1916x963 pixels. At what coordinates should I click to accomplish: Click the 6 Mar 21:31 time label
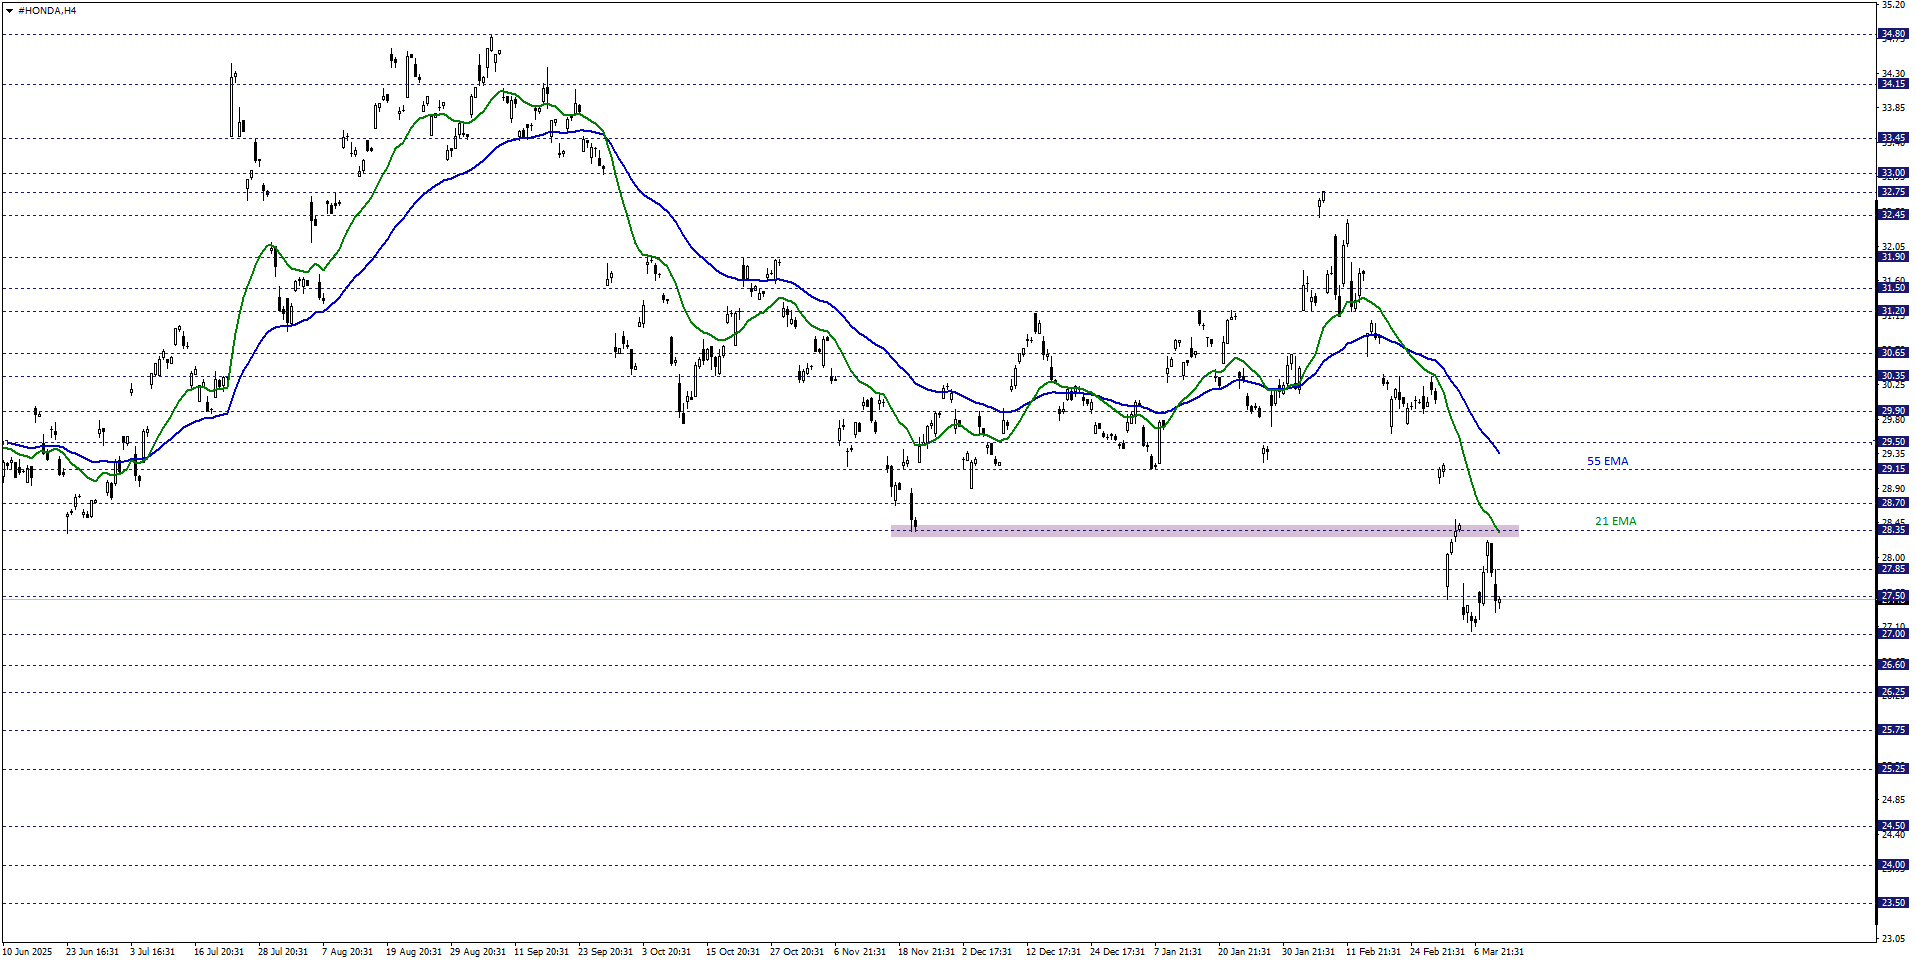tap(1498, 952)
